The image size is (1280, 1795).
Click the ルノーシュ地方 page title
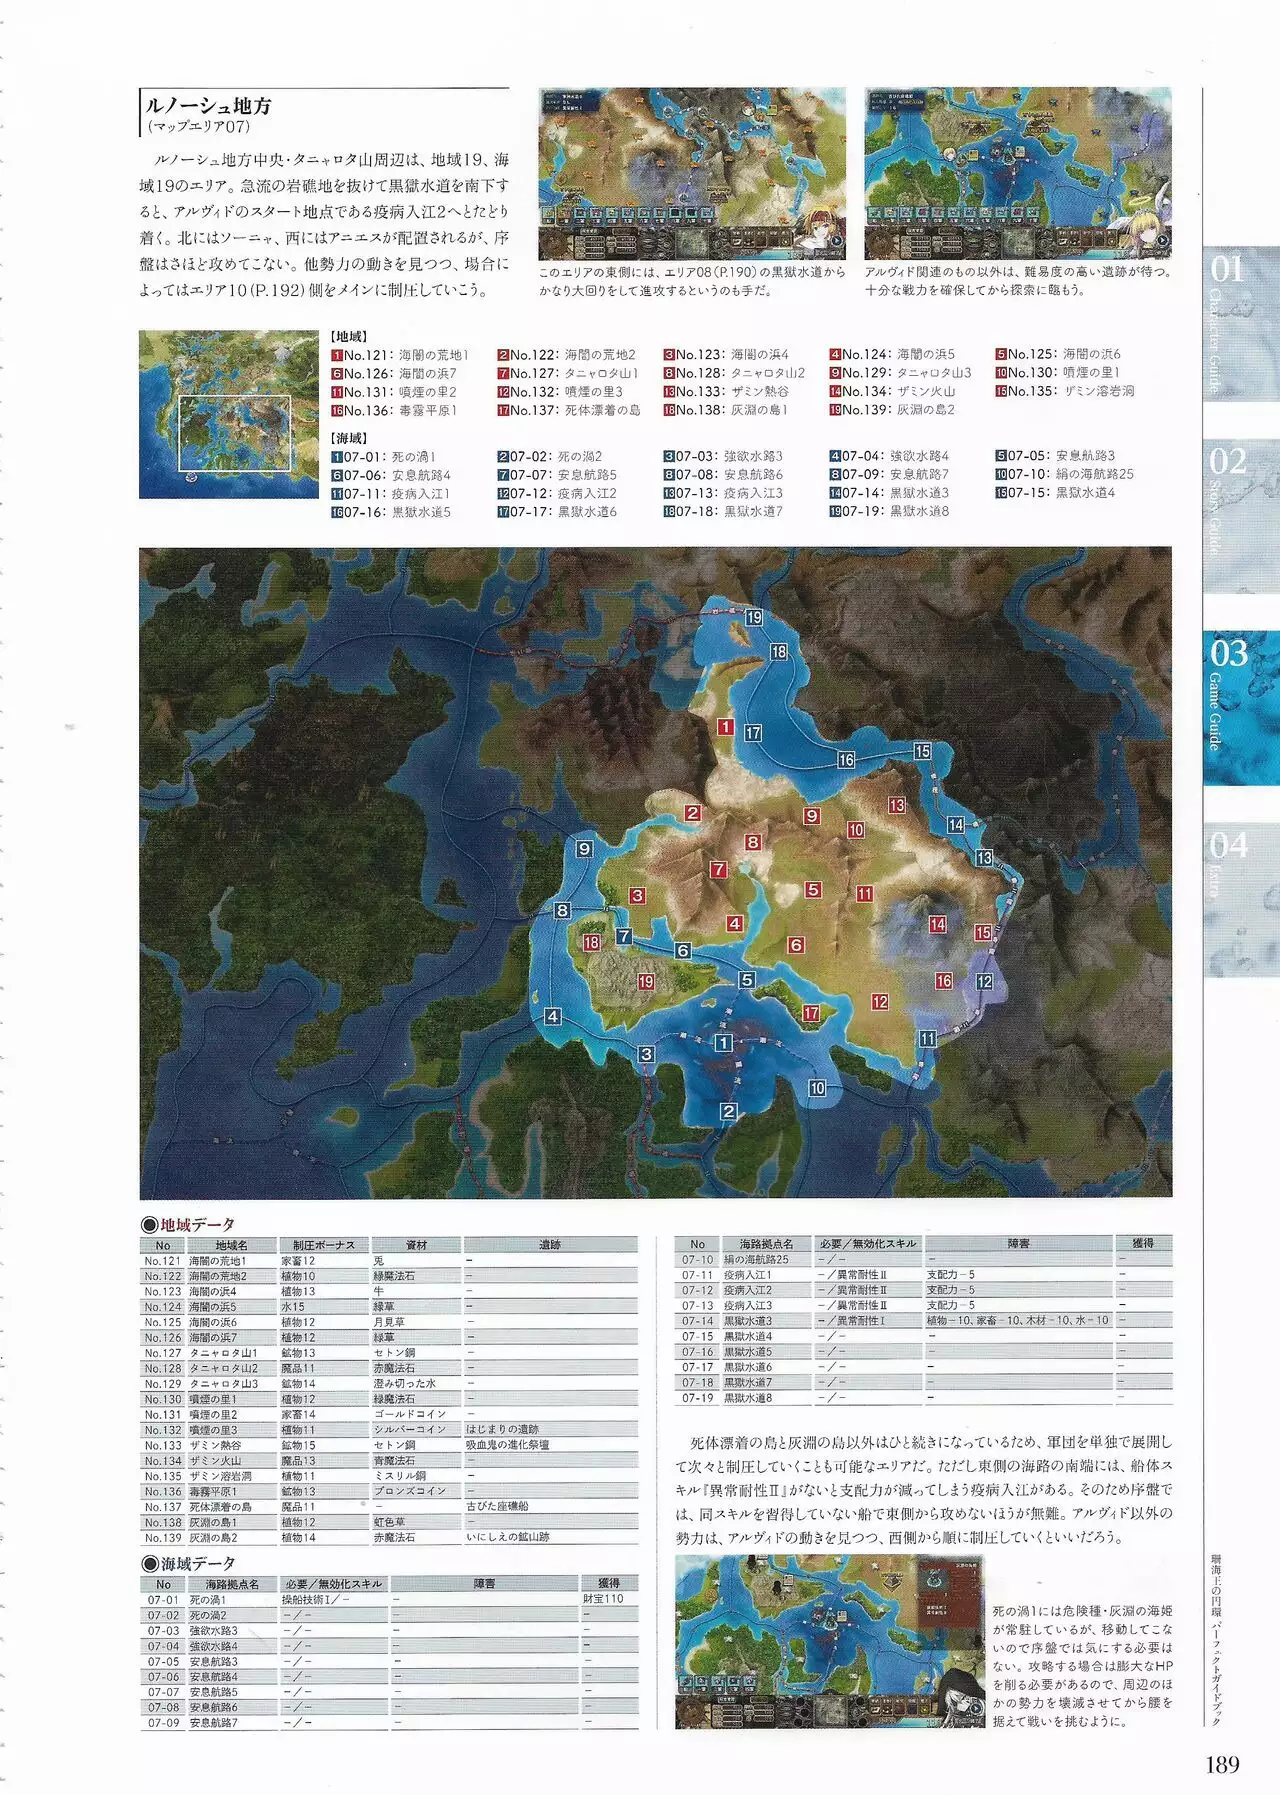click(208, 106)
